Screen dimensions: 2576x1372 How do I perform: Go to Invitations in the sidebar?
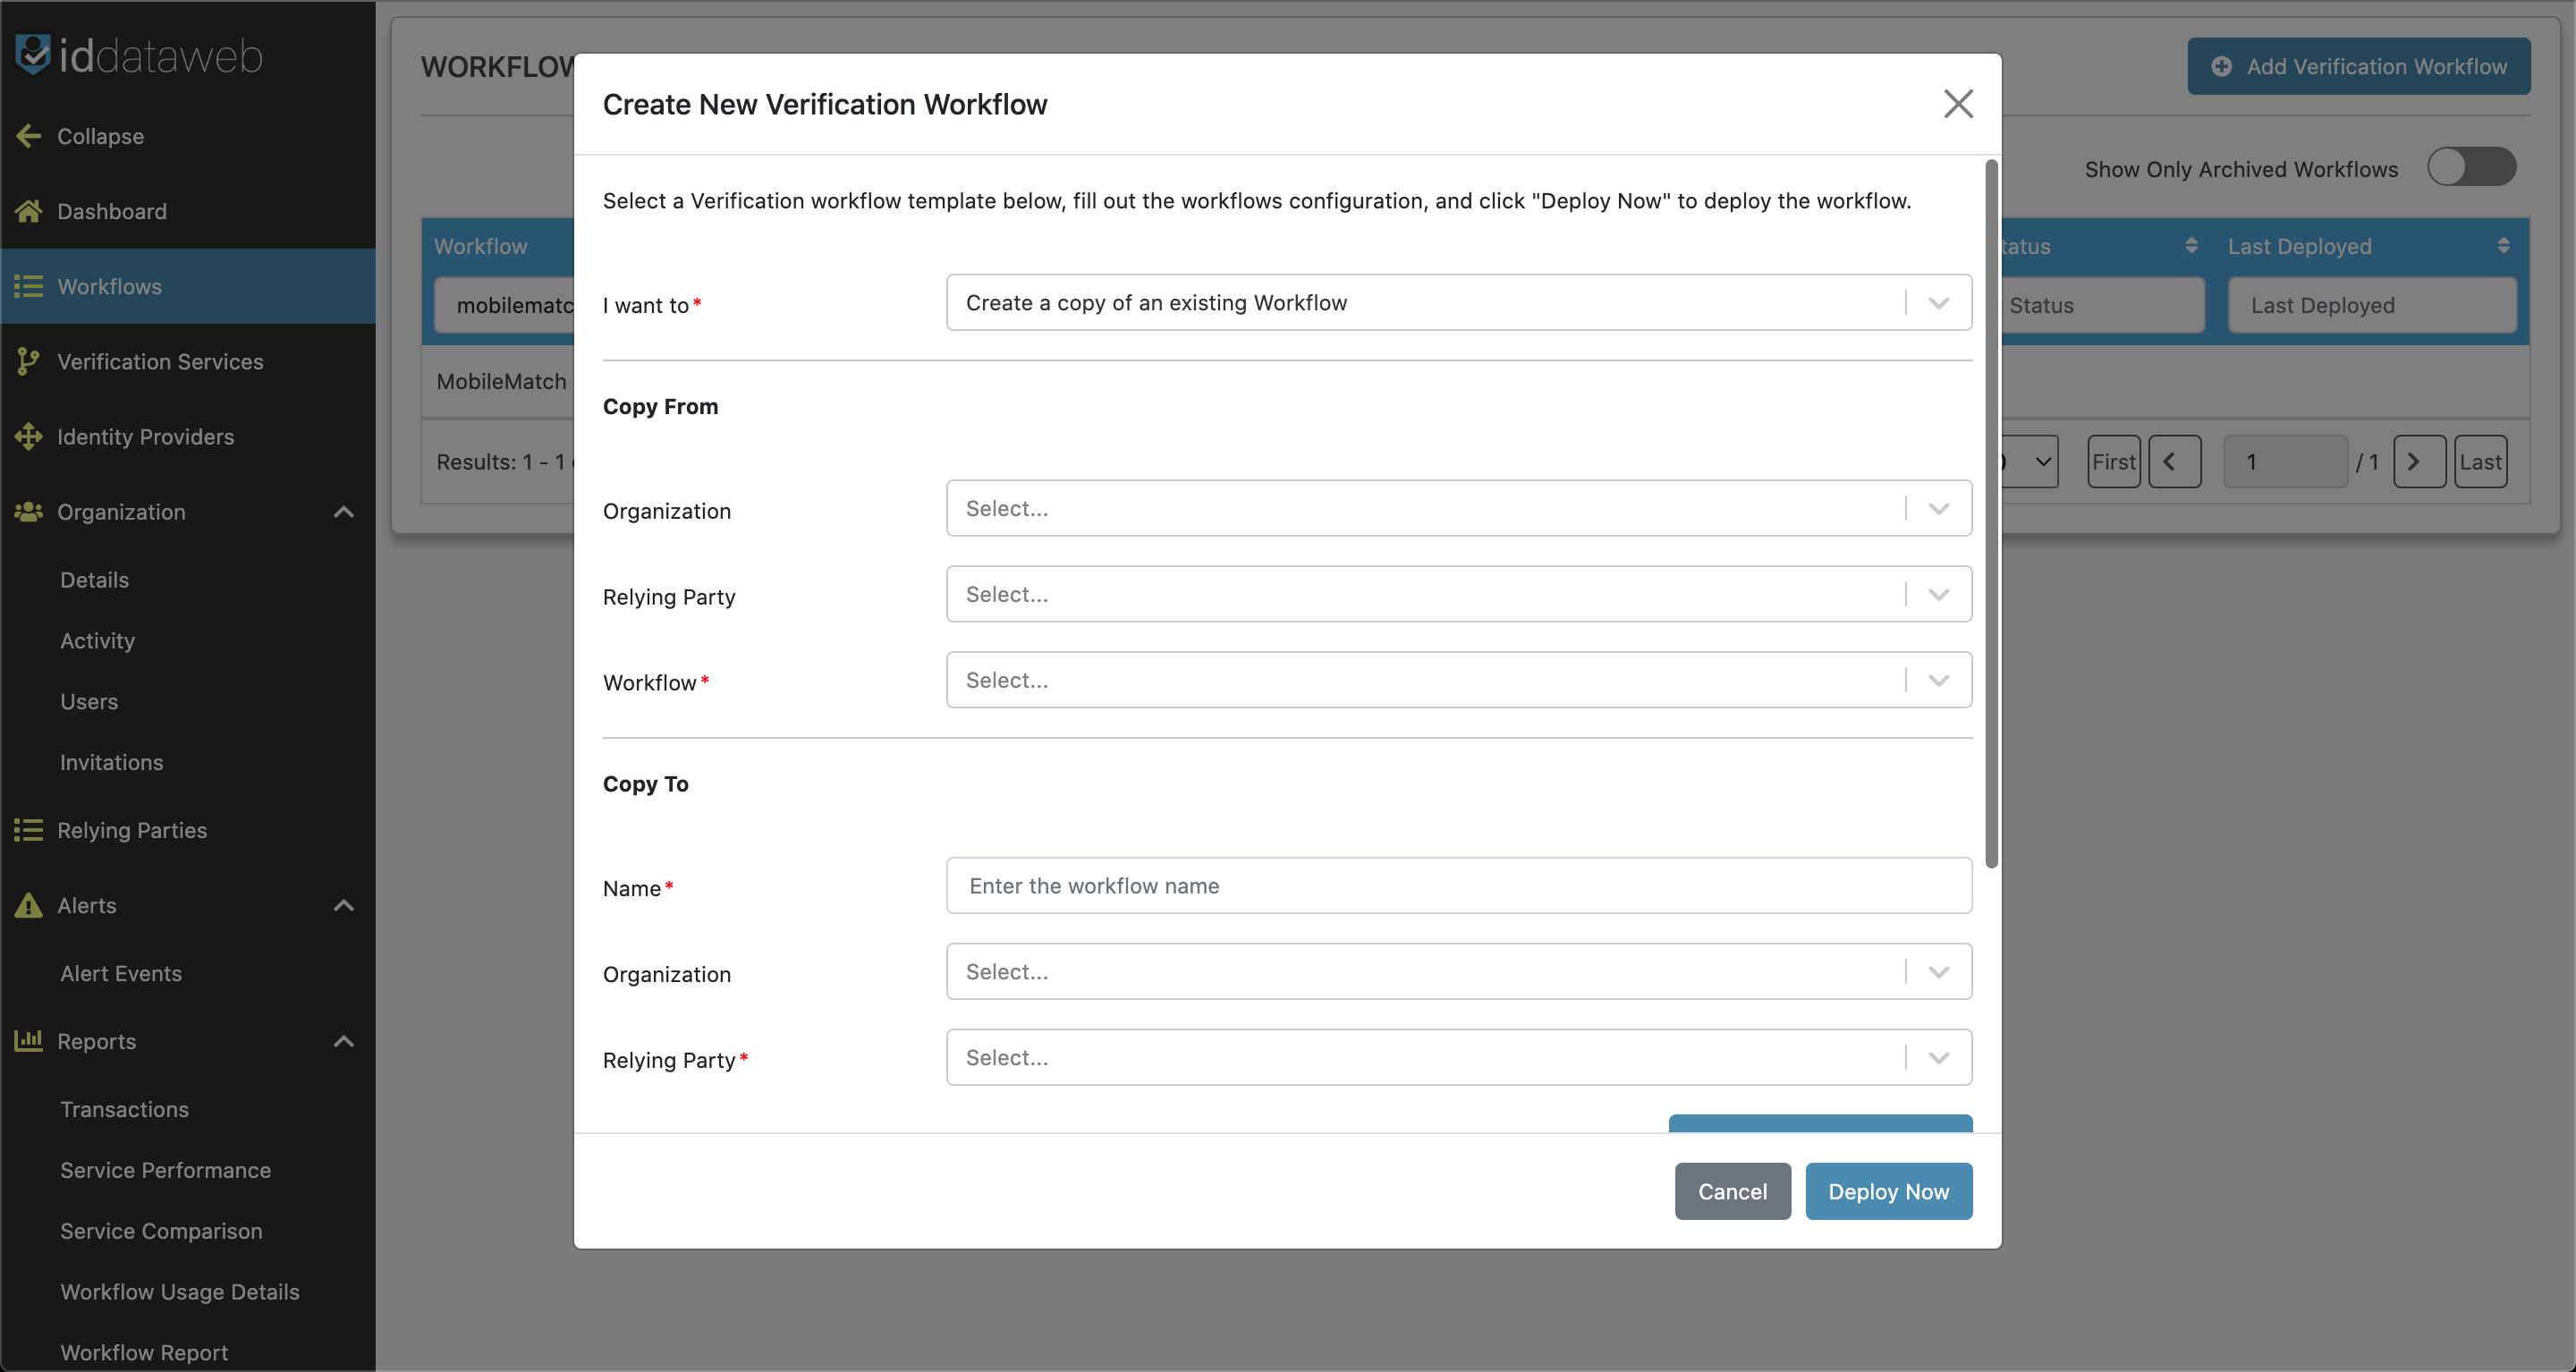tap(111, 762)
